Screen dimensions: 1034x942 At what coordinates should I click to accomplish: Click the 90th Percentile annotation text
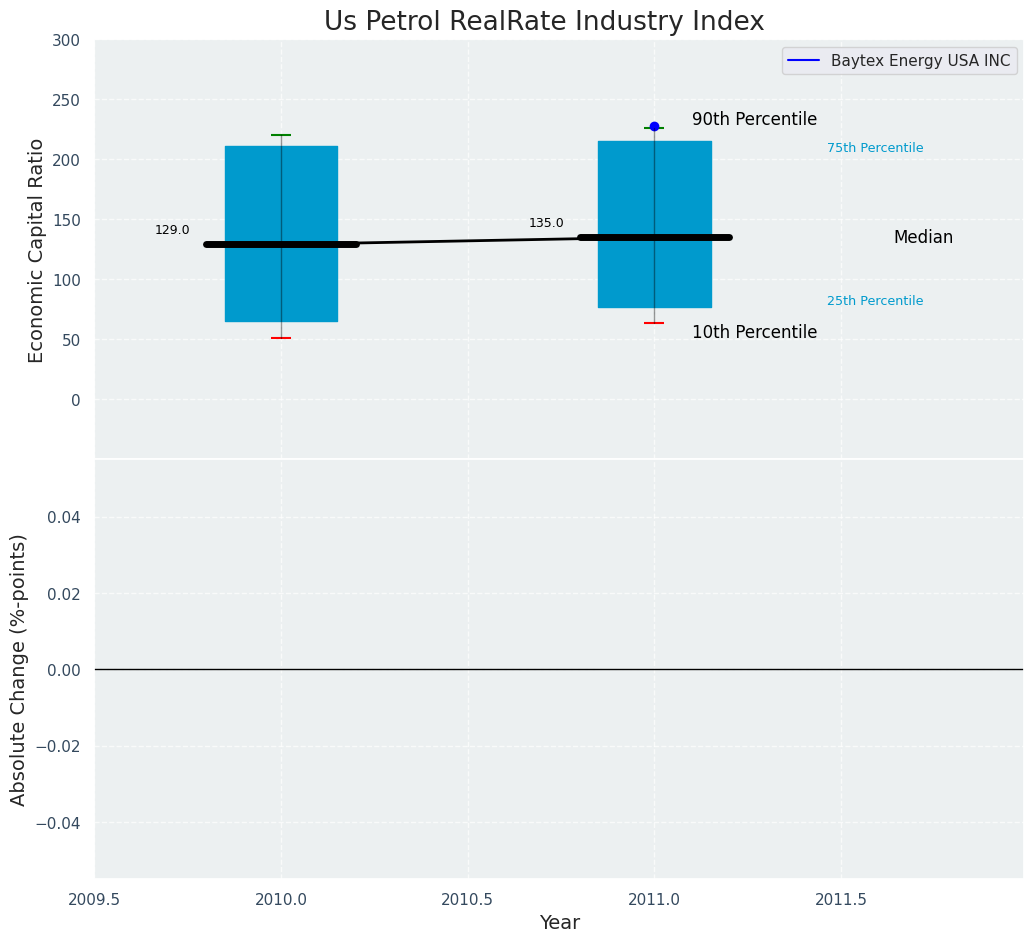tap(754, 119)
